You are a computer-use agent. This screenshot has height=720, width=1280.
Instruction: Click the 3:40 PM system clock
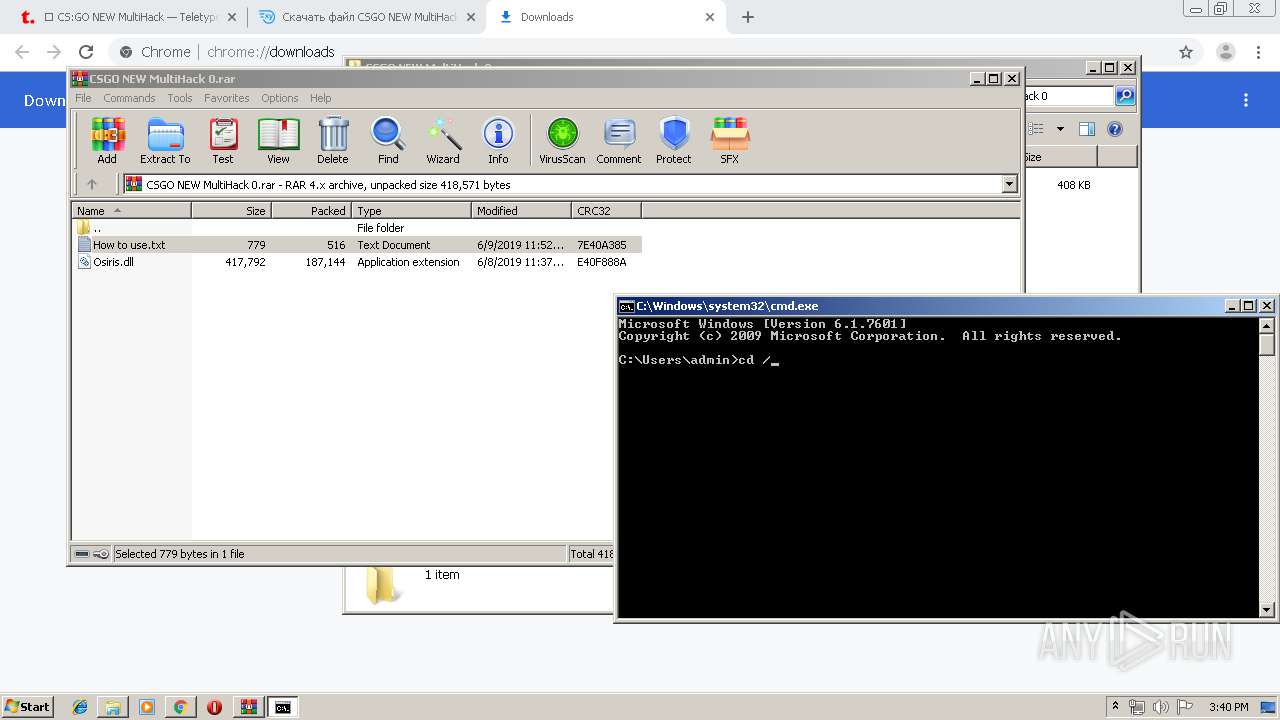[x=1229, y=707]
